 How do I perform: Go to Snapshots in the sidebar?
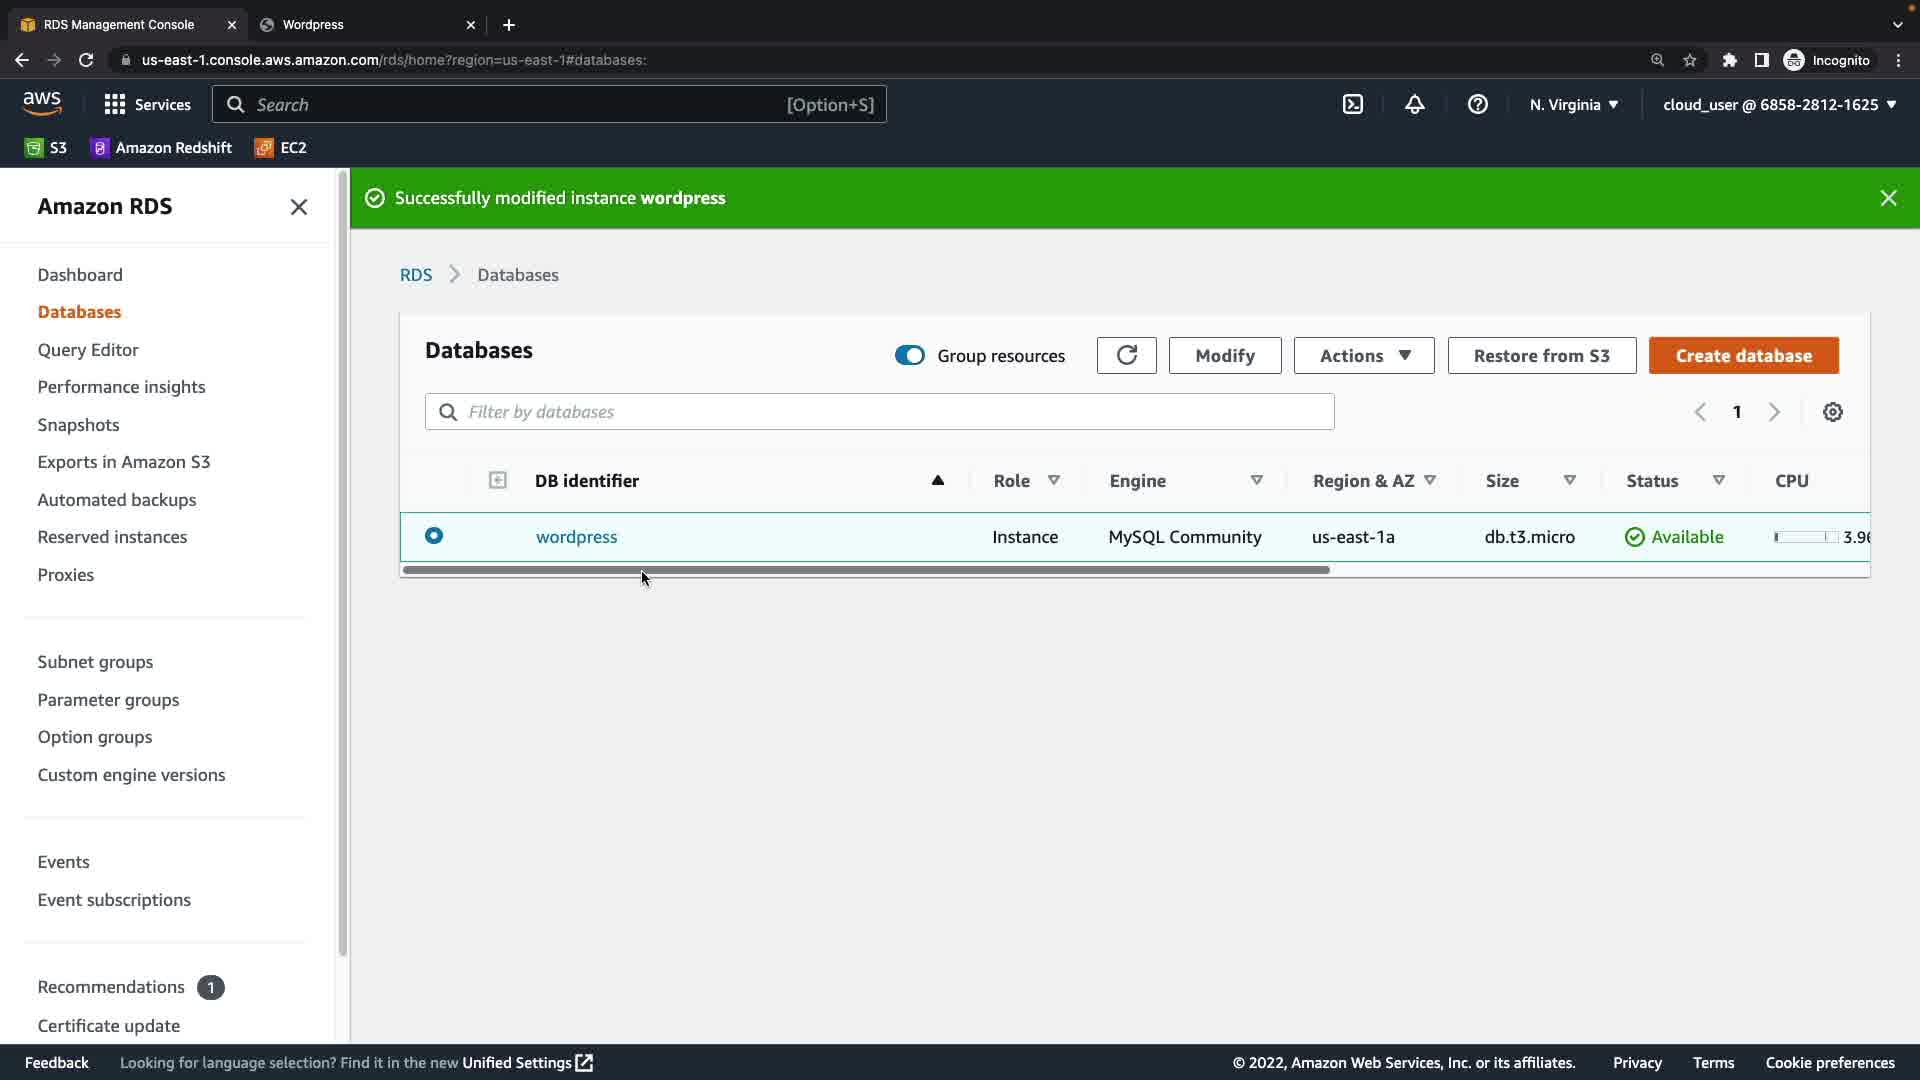point(78,425)
